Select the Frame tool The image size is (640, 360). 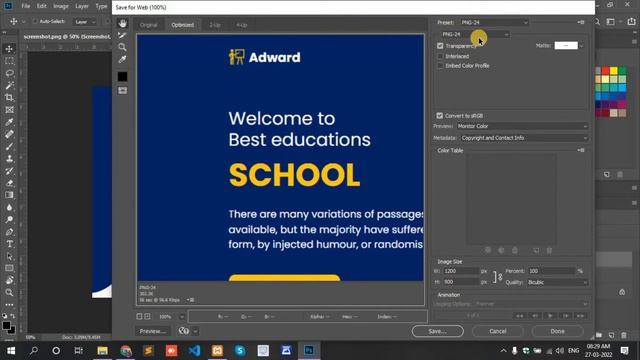pyautogui.click(x=9, y=110)
